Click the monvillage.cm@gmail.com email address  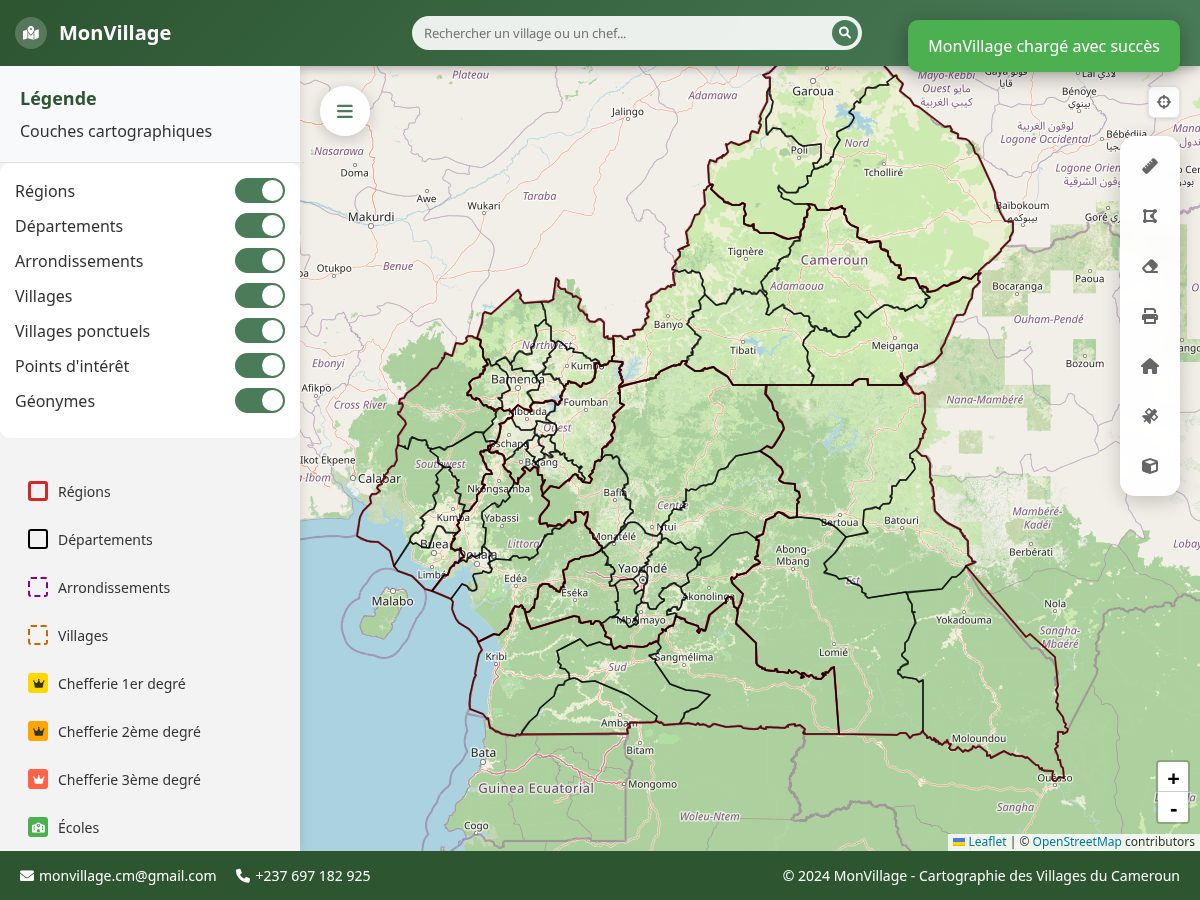click(x=128, y=876)
